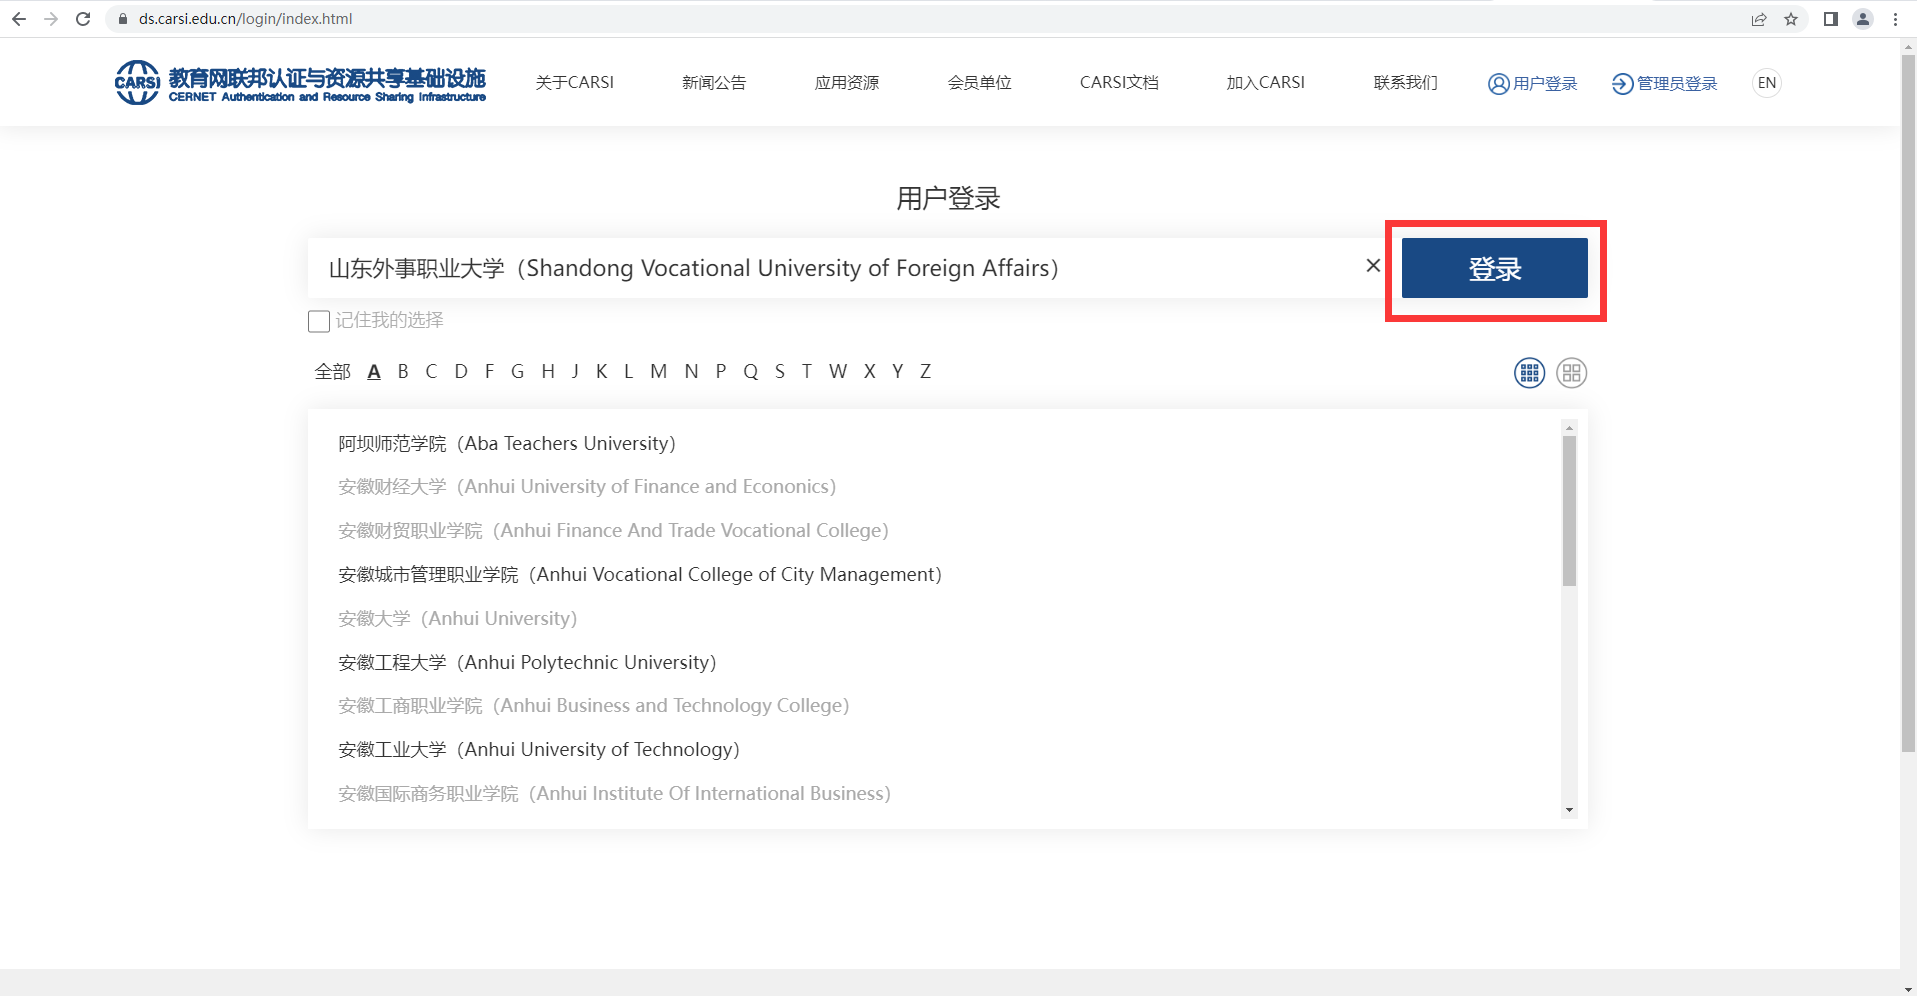Check the 记住我的选择 checkbox
Image resolution: width=1917 pixels, height=996 pixels.
(319, 321)
